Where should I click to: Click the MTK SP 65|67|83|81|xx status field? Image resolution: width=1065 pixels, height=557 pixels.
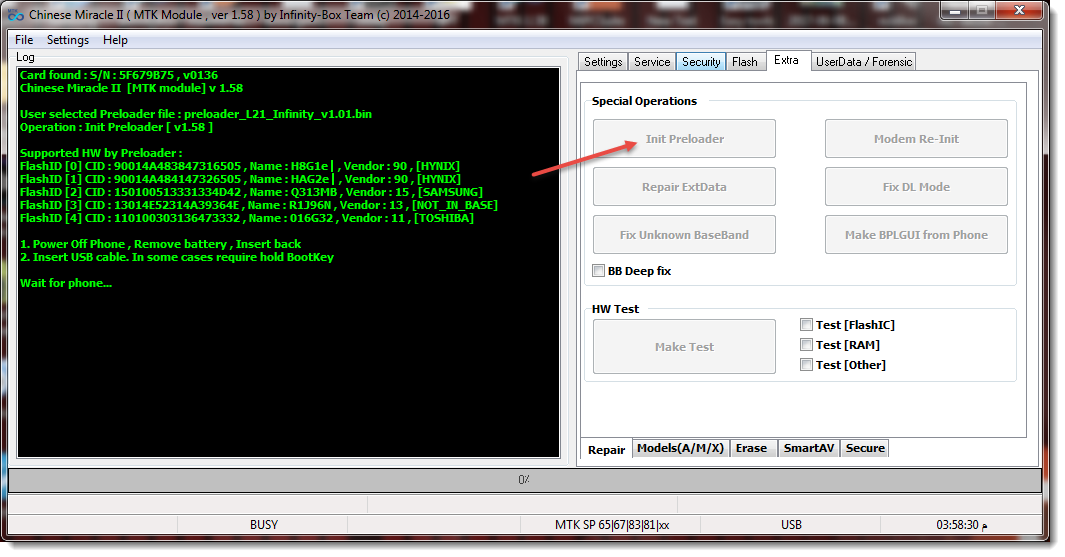611,524
